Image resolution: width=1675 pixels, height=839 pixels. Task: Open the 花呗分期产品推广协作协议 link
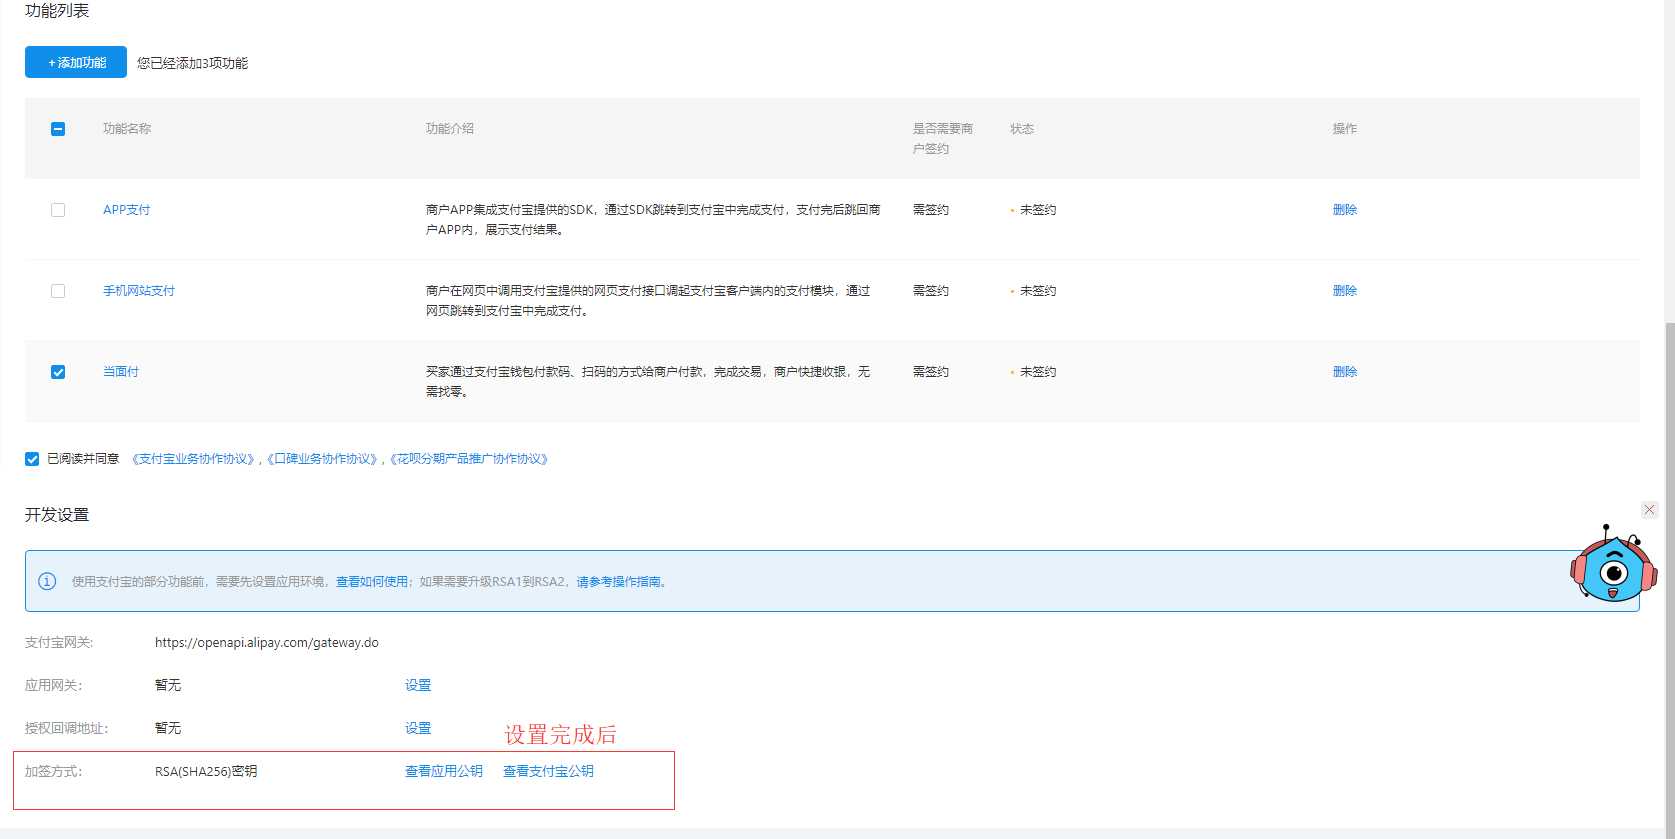coord(470,459)
